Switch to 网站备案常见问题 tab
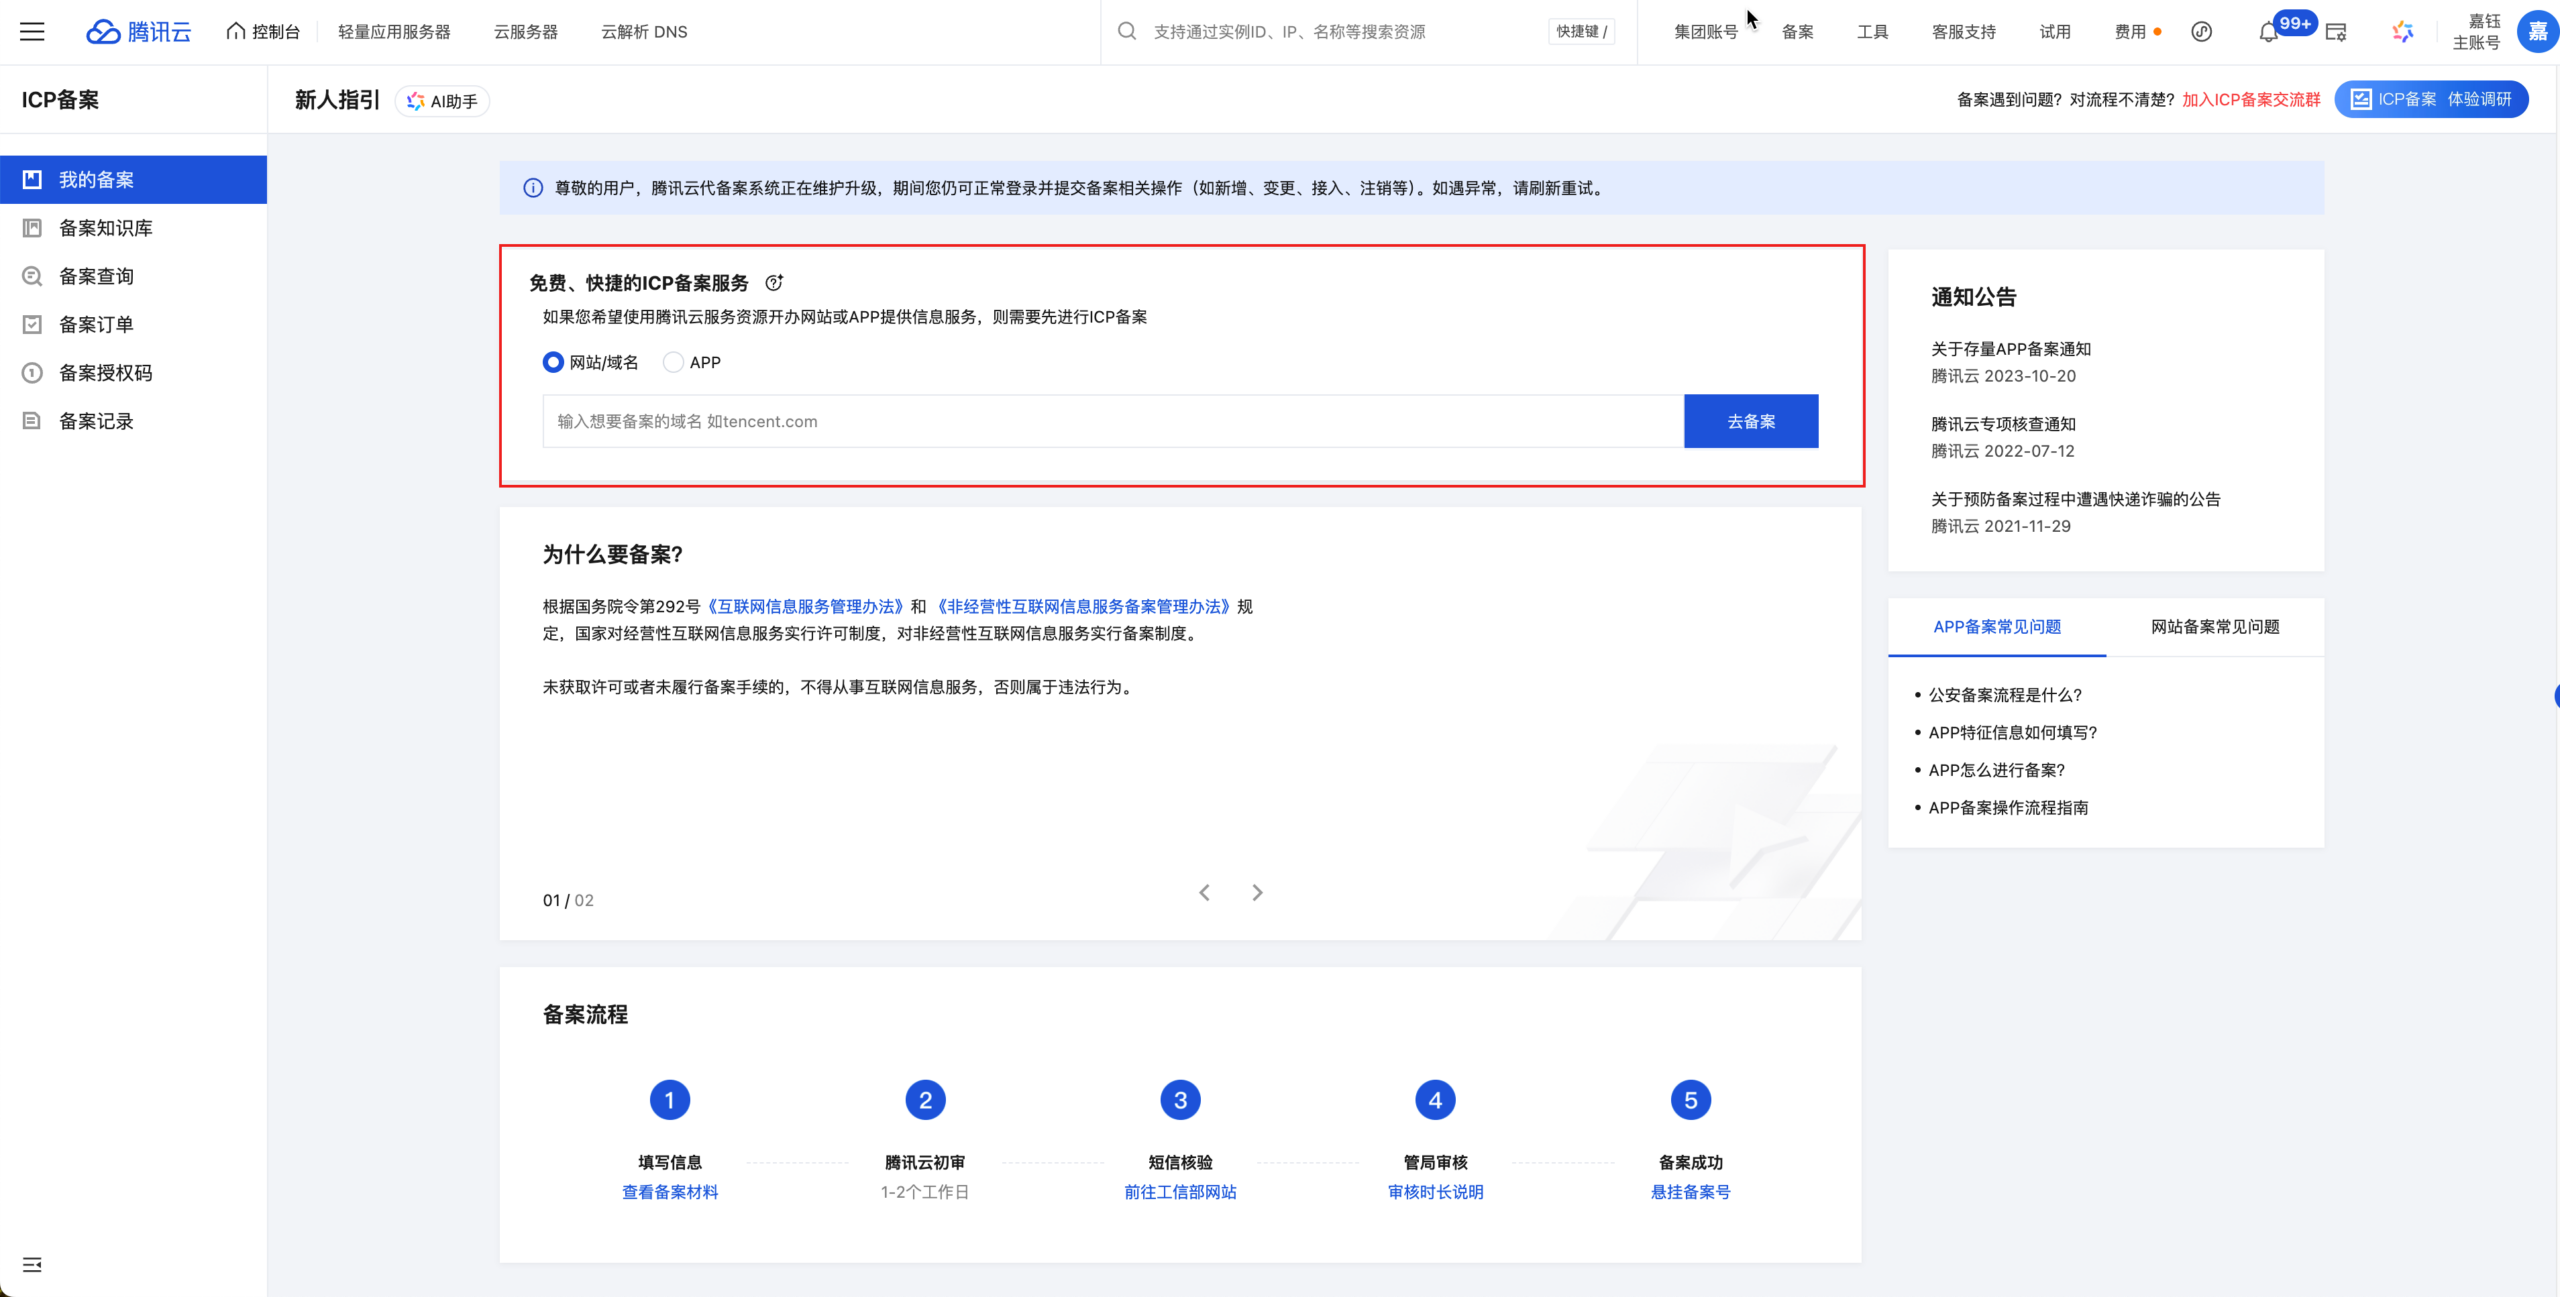2560x1297 pixels. pyautogui.click(x=2215, y=627)
